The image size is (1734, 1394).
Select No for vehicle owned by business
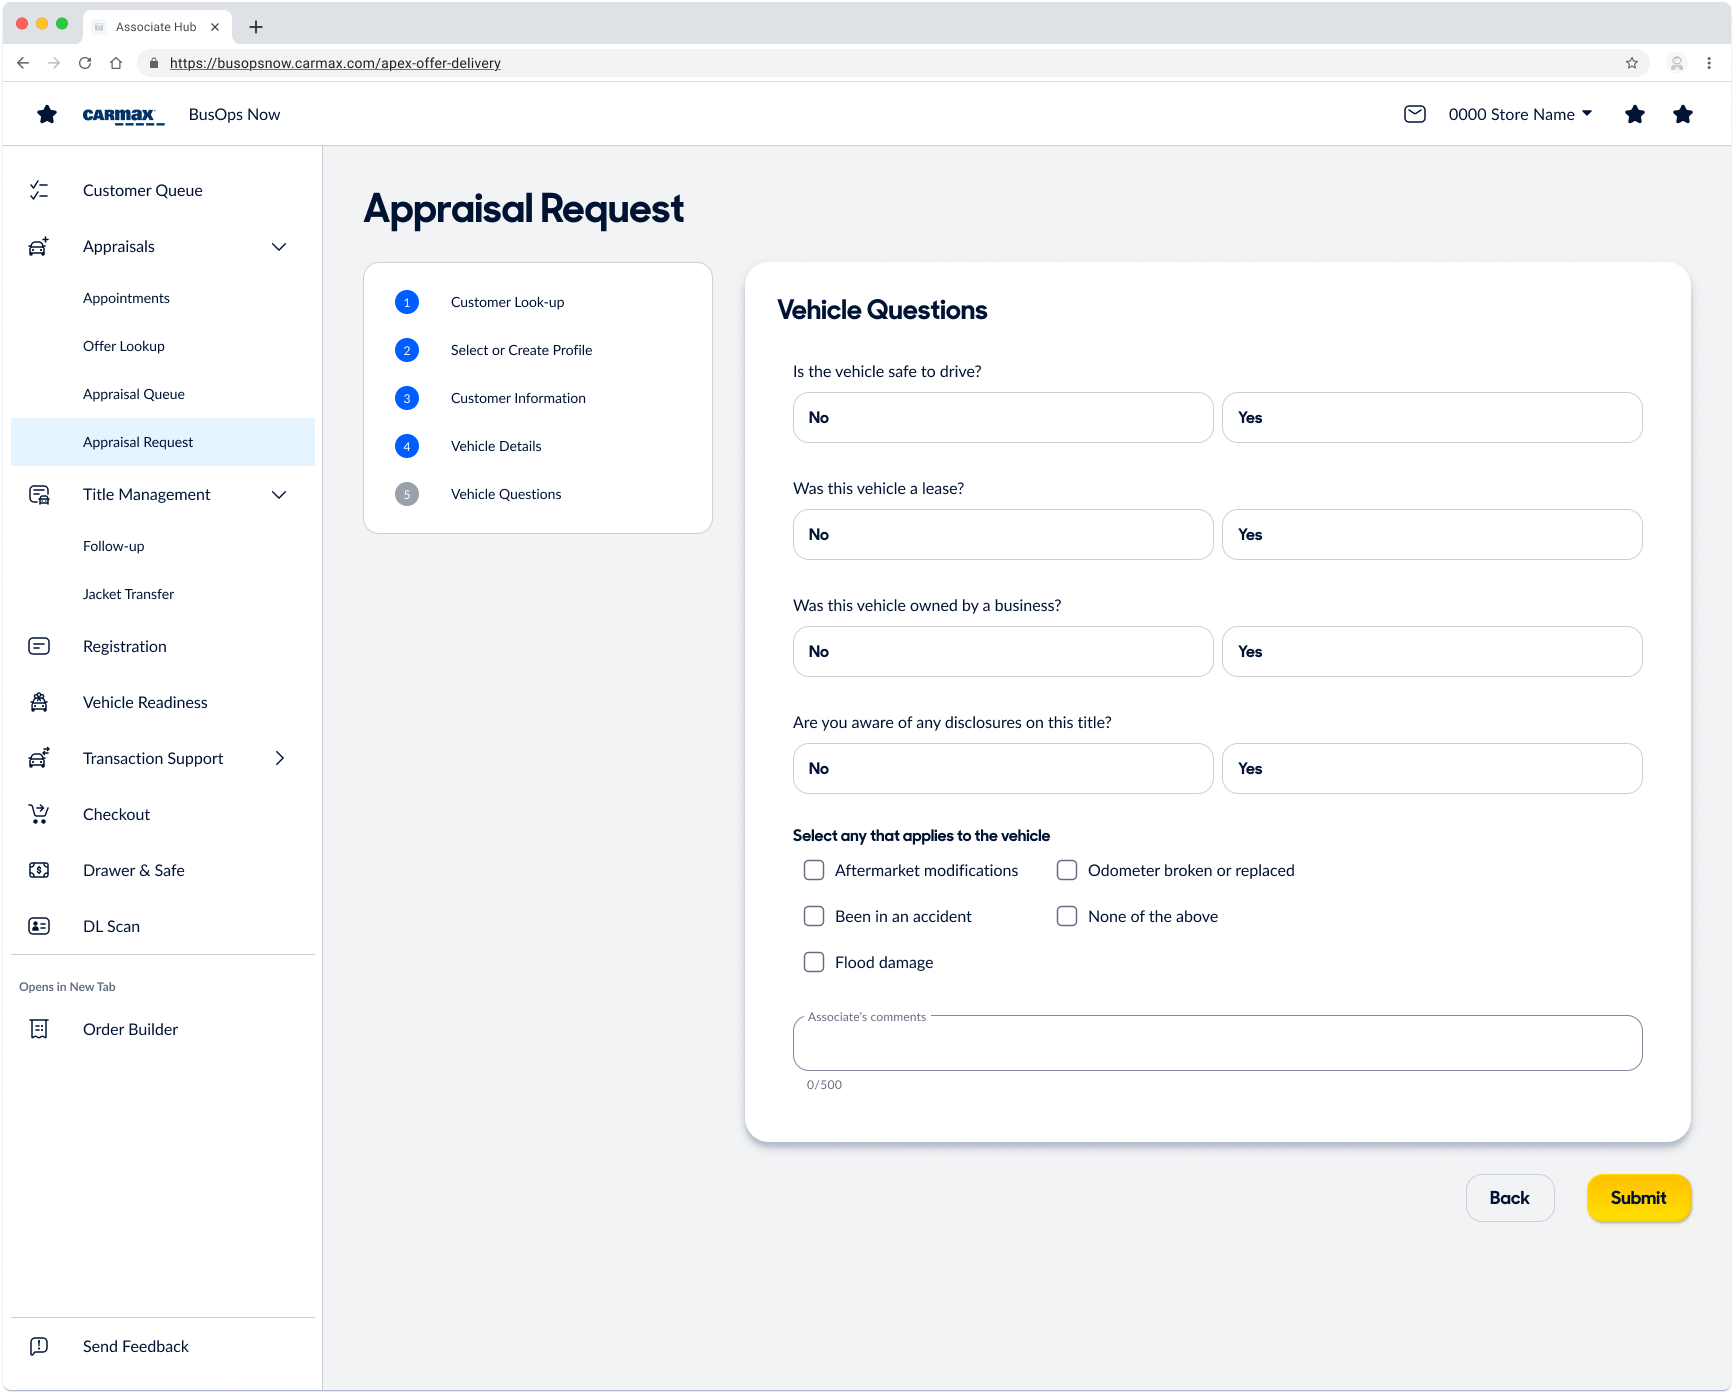pos(1003,651)
